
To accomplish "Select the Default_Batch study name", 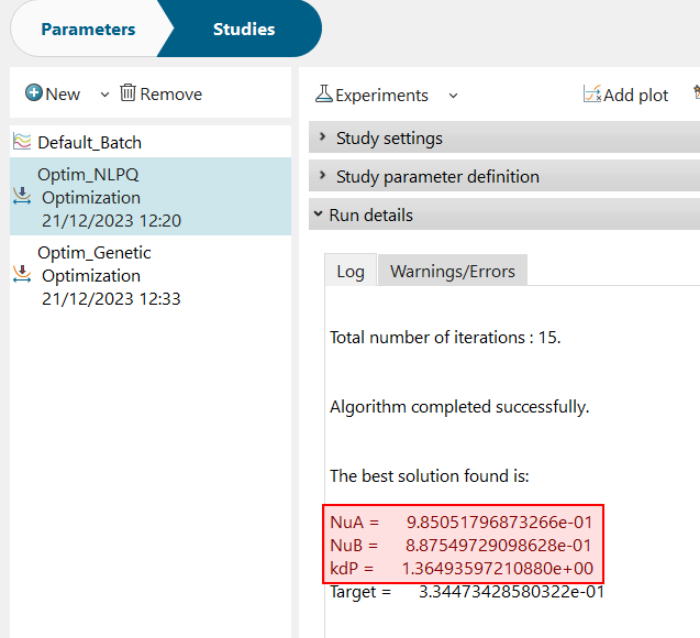I will coord(90,143).
